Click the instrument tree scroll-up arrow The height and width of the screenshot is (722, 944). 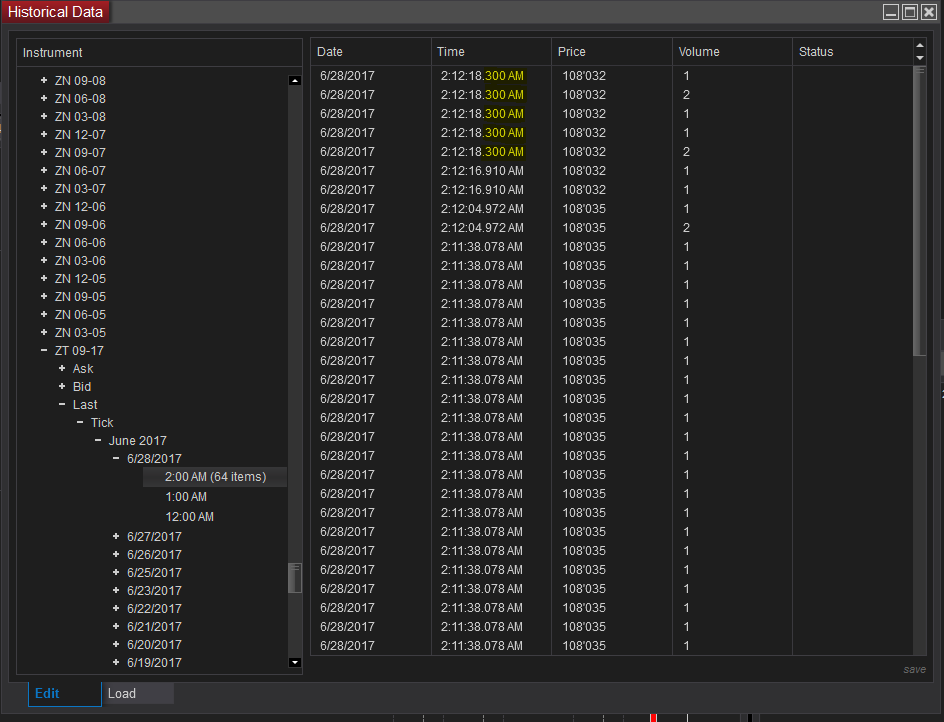click(295, 81)
